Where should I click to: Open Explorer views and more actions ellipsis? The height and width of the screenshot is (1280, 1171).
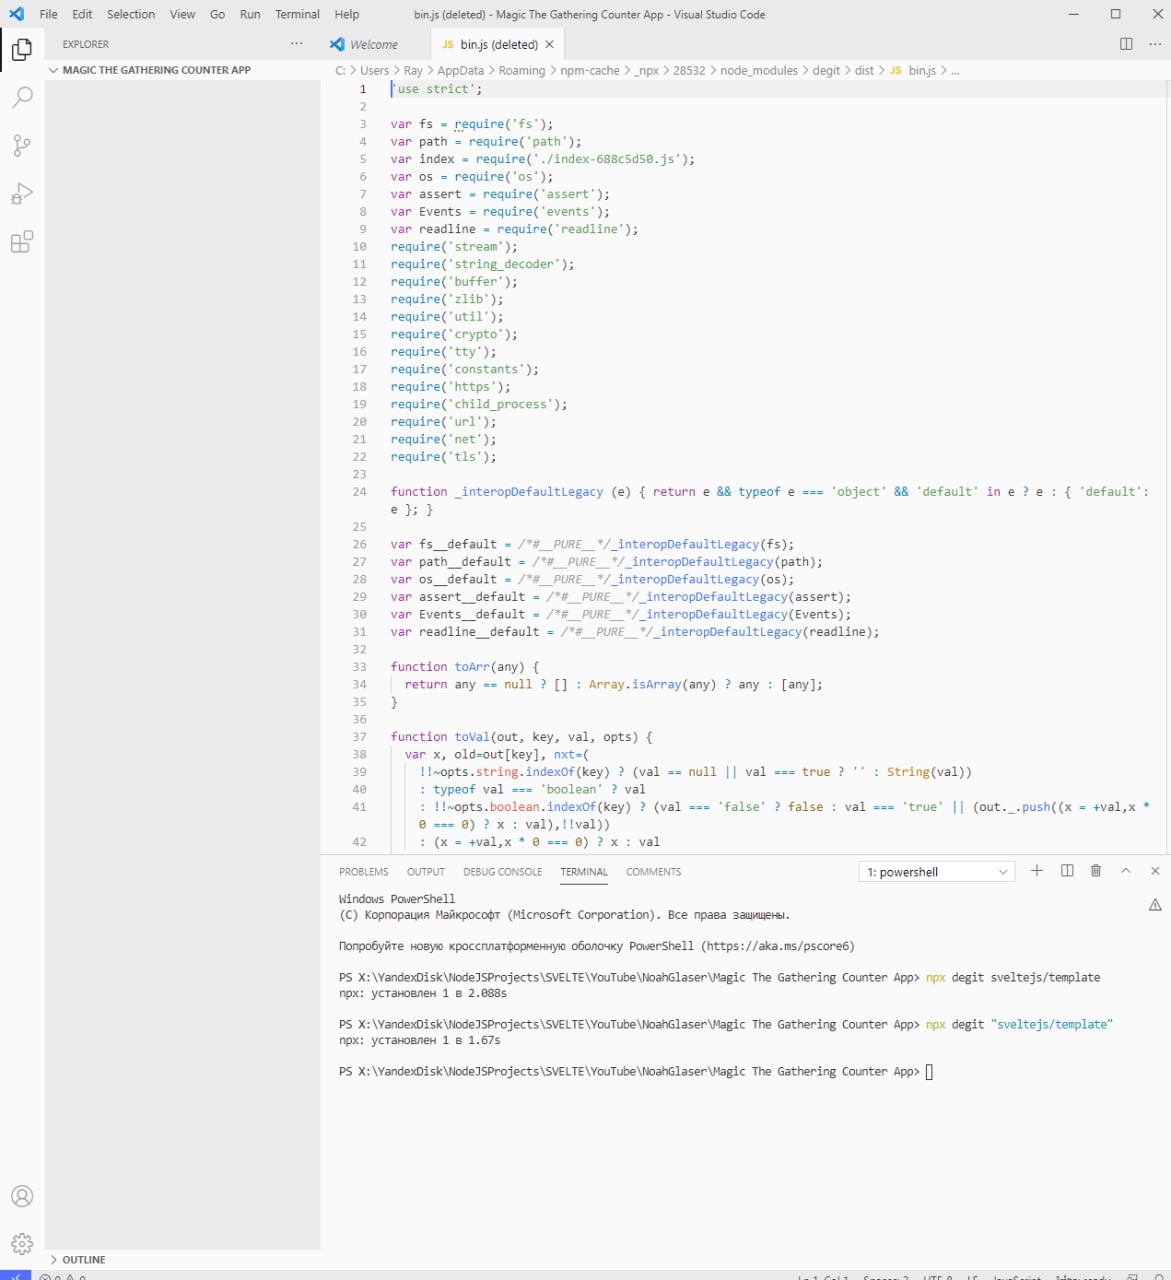[x=296, y=44]
